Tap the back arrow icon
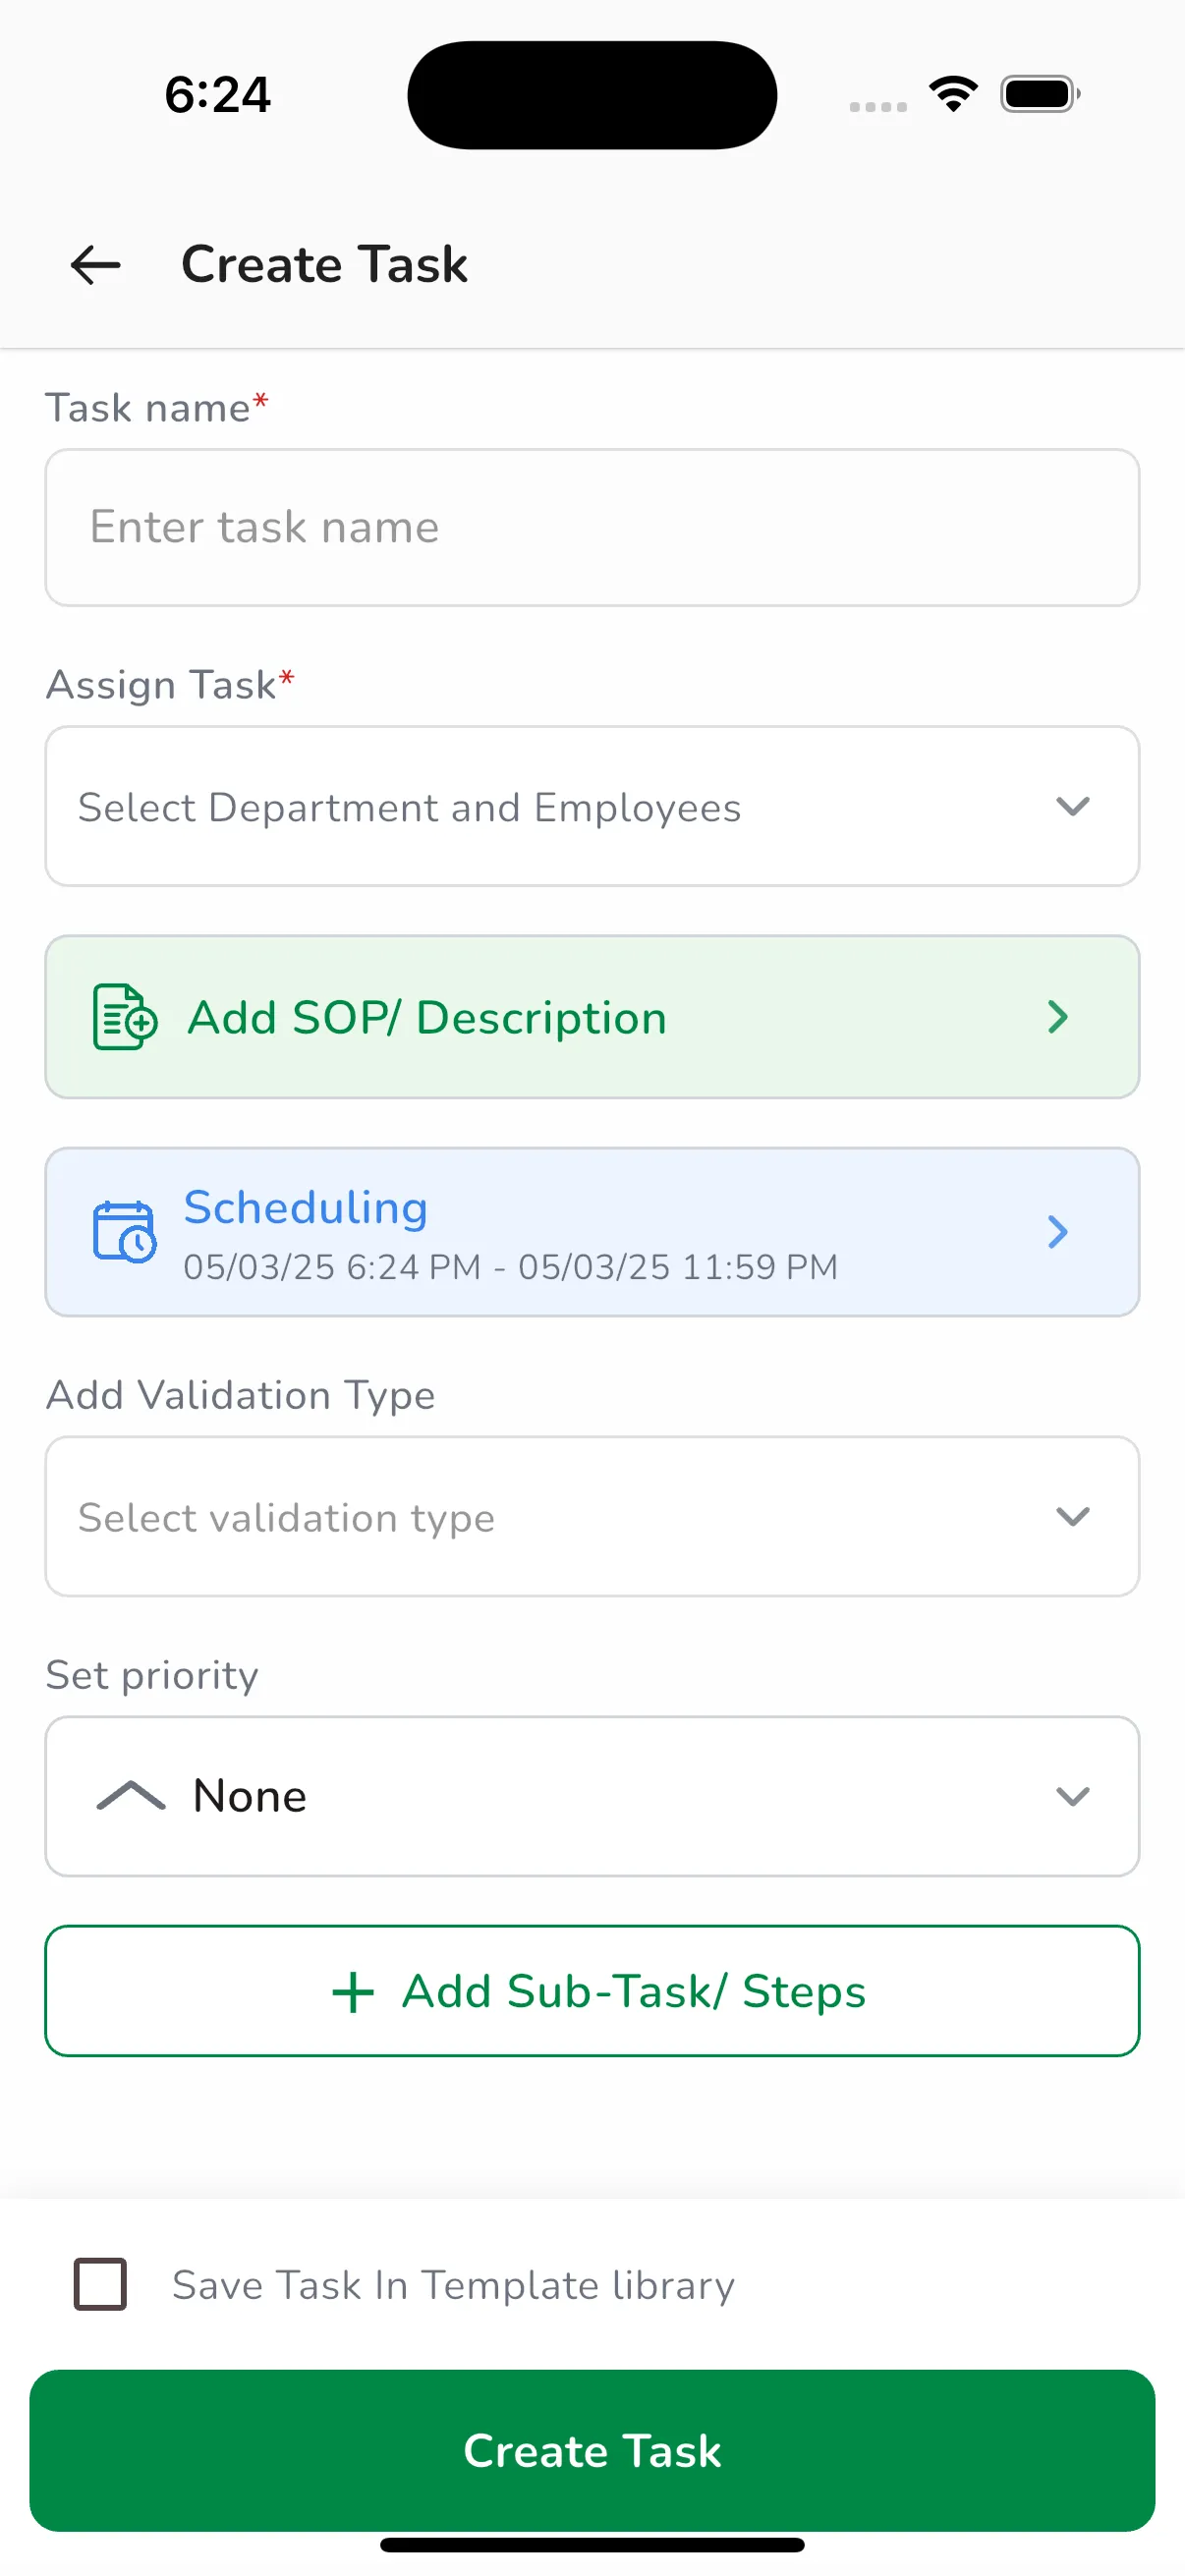This screenshot has width=1185, height=2576. click(x=96, y=265)
